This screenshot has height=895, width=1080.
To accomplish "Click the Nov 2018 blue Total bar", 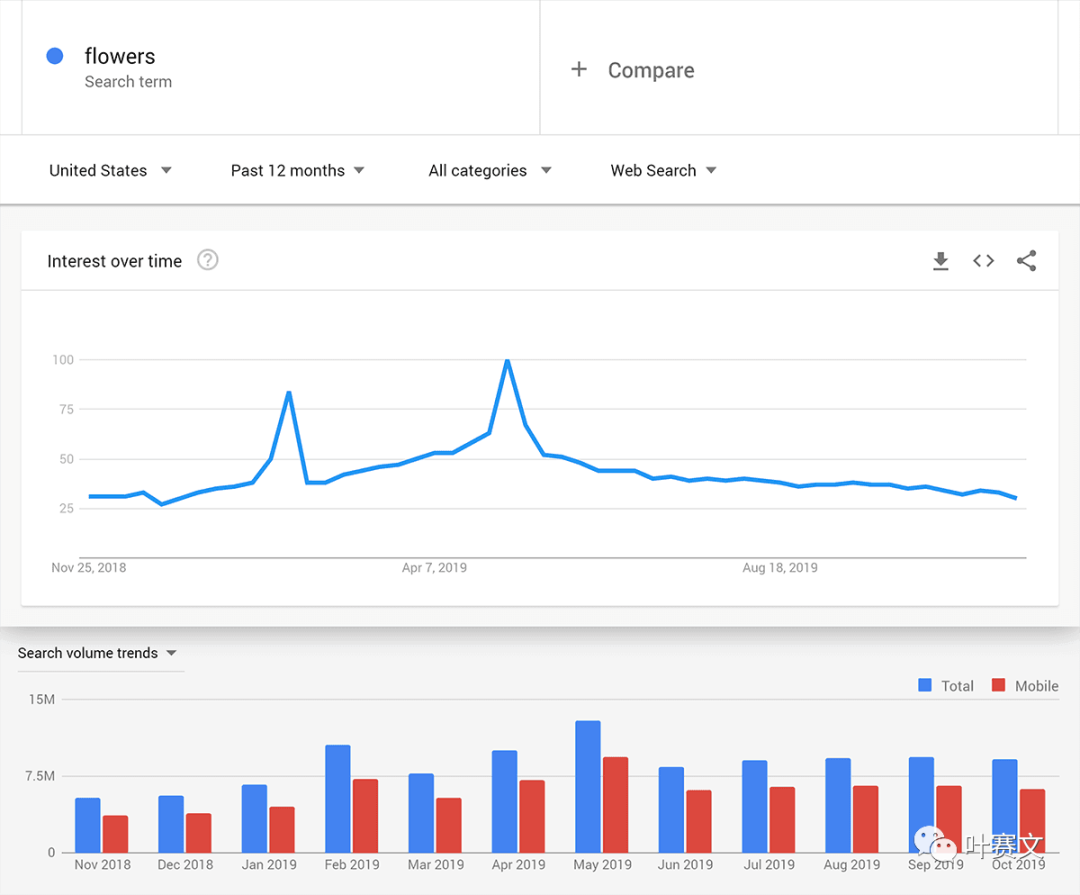I will click(x=87, y=825).
